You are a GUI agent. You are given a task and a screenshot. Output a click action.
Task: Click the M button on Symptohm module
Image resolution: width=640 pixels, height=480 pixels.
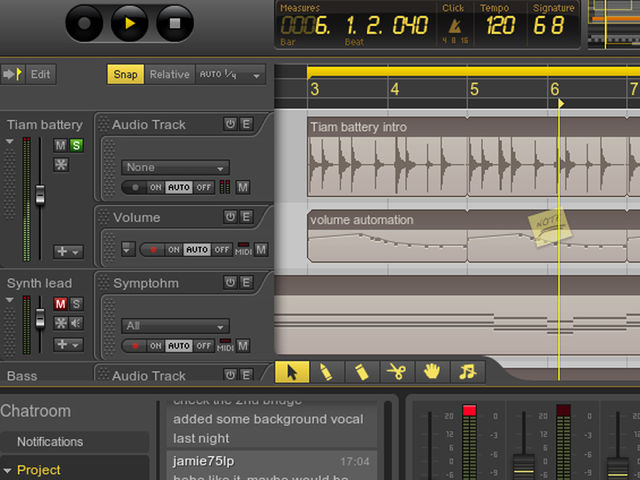[x=243, y=346]
